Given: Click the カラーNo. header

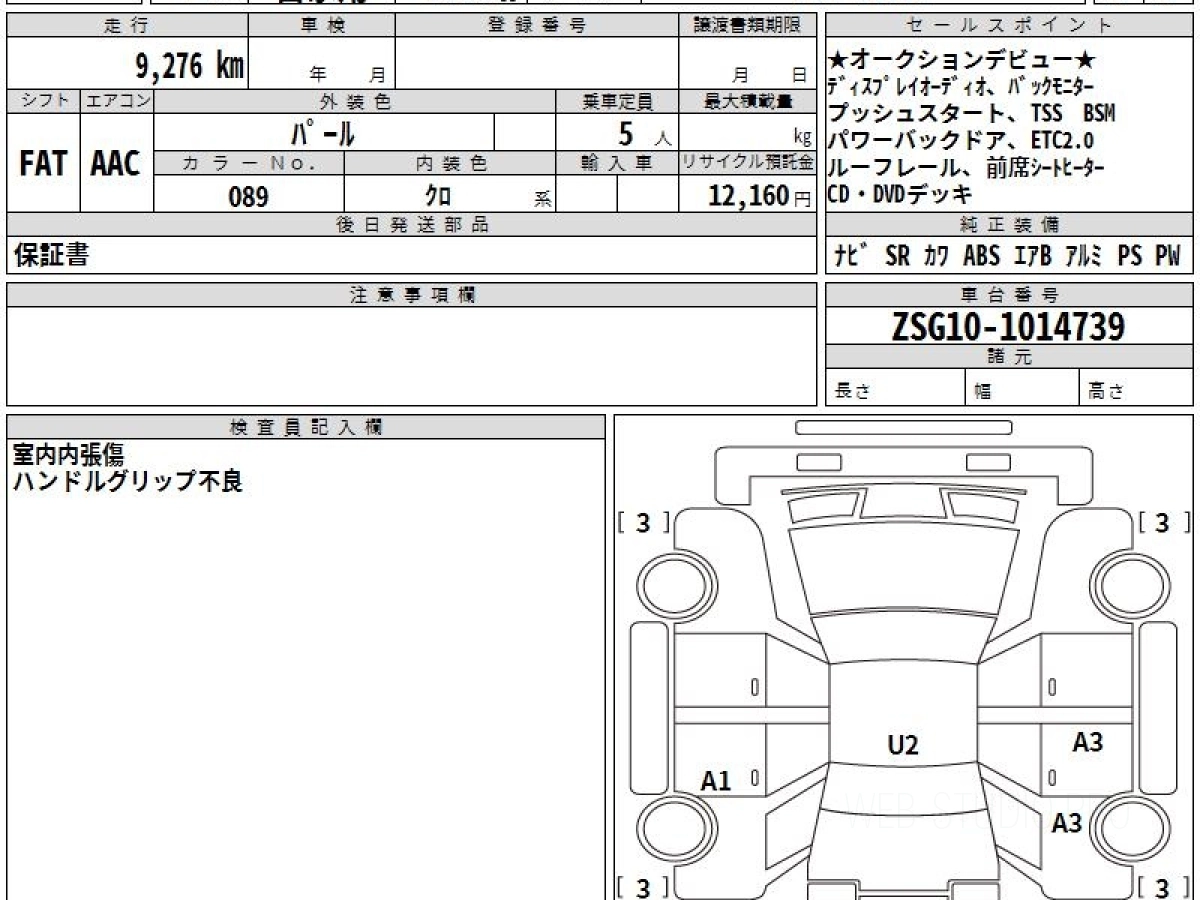Looking at the screenshot, I should coord(249,163).
